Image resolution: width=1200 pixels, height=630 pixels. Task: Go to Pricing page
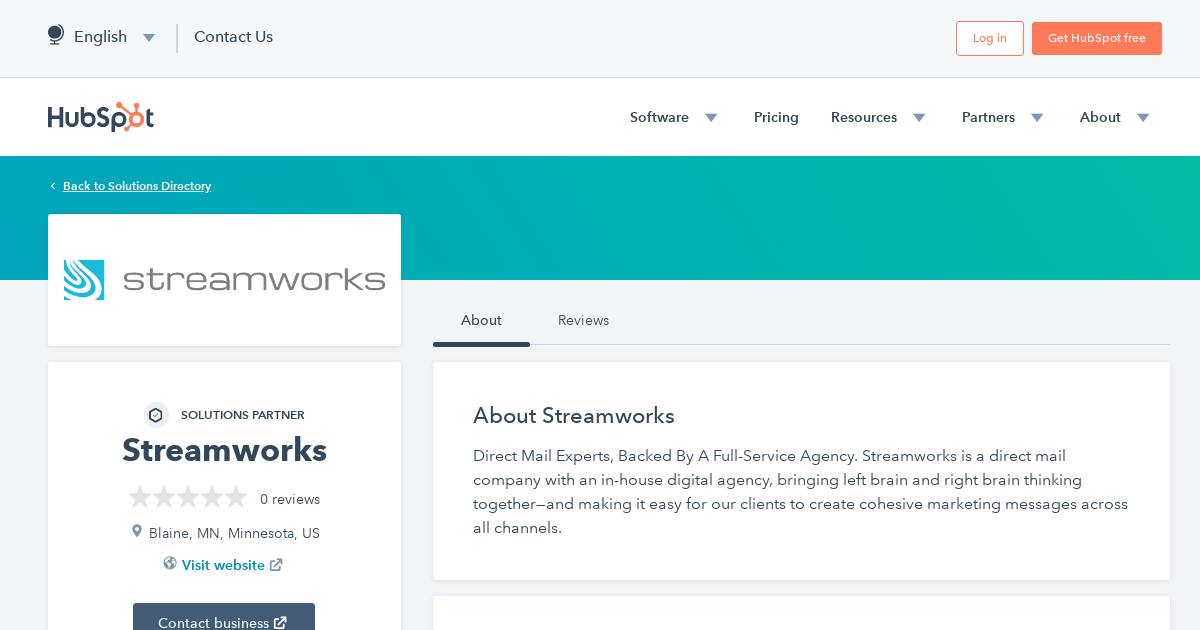click(x=776, y=117)
